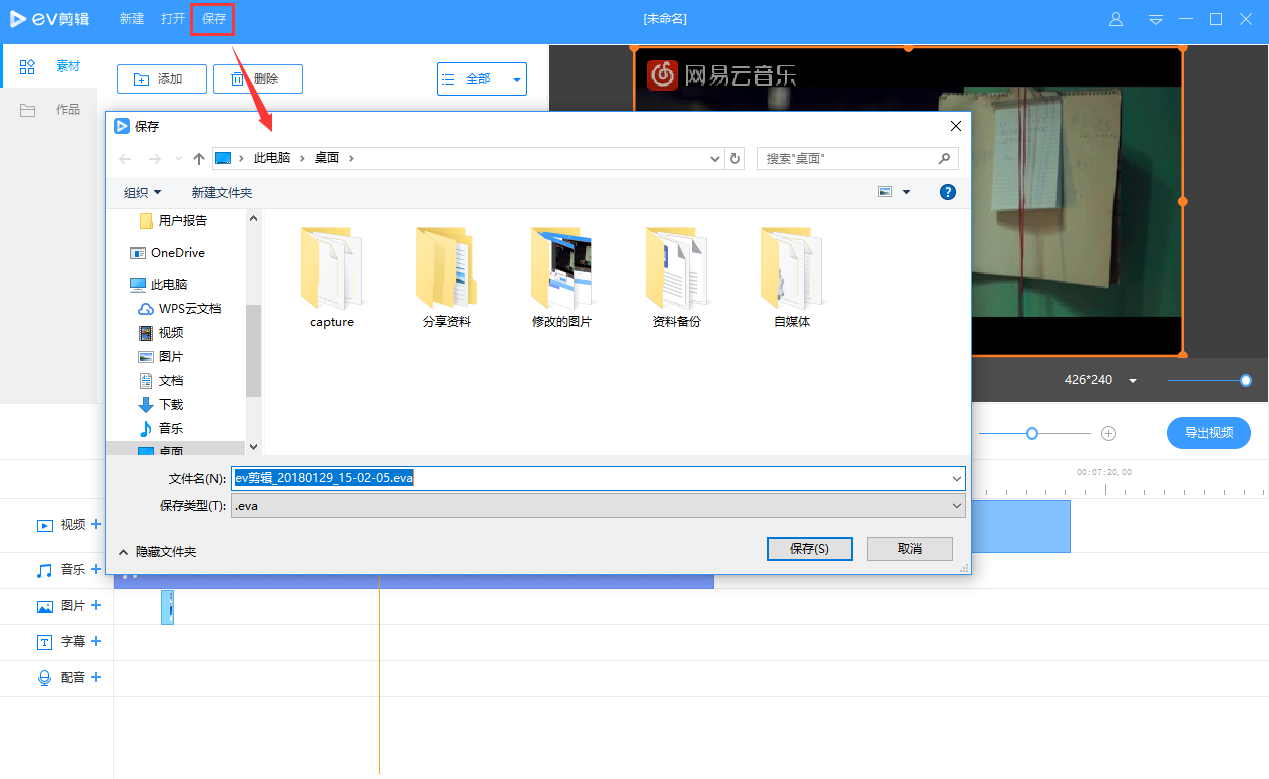Add voiceover using the 配音 microphone icon

(x=96, y=677)
